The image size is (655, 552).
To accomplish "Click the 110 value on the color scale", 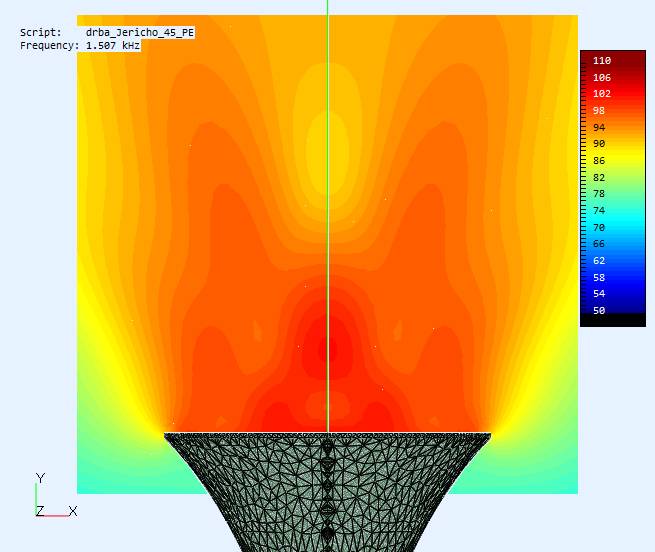I will (x=602, y=61).
